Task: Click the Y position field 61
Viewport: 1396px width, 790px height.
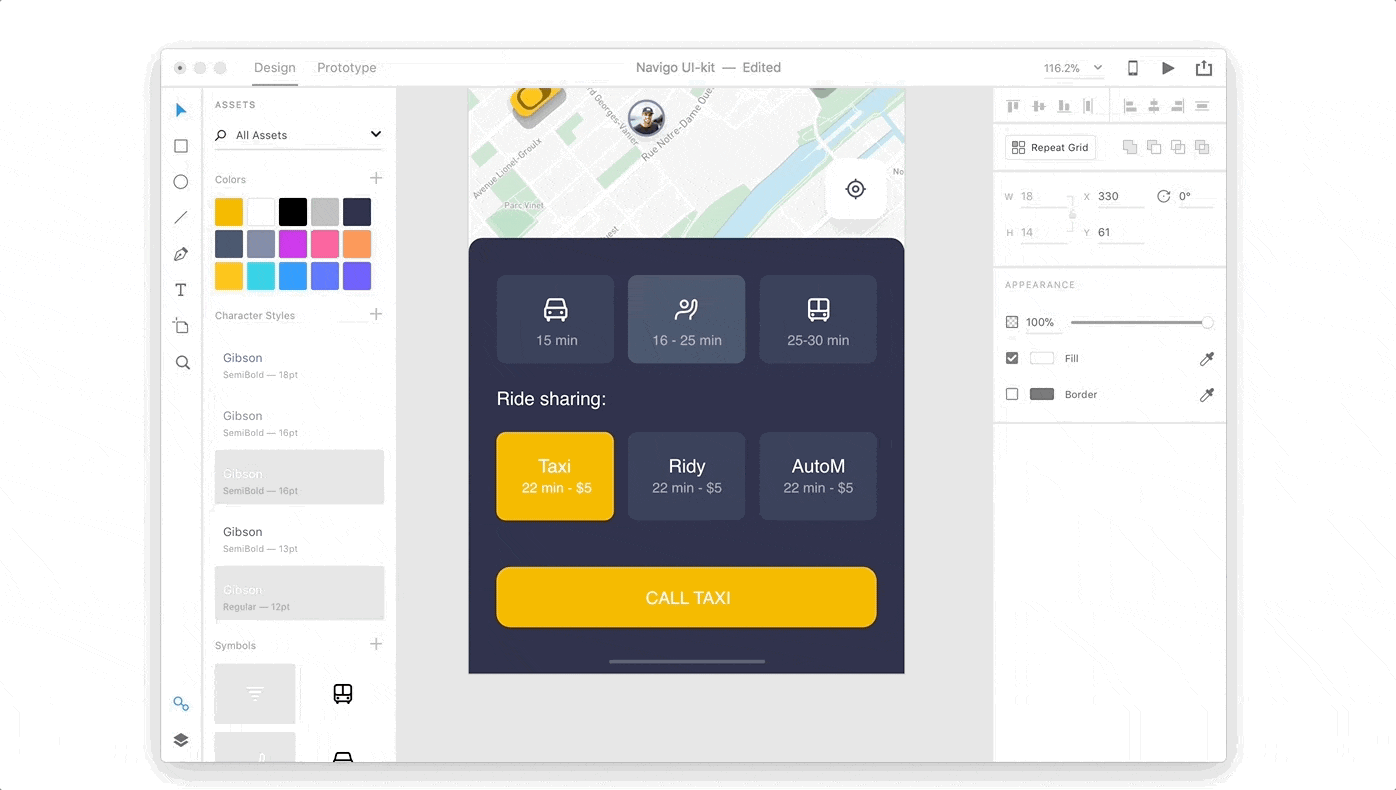Action: coord(1120,233)
